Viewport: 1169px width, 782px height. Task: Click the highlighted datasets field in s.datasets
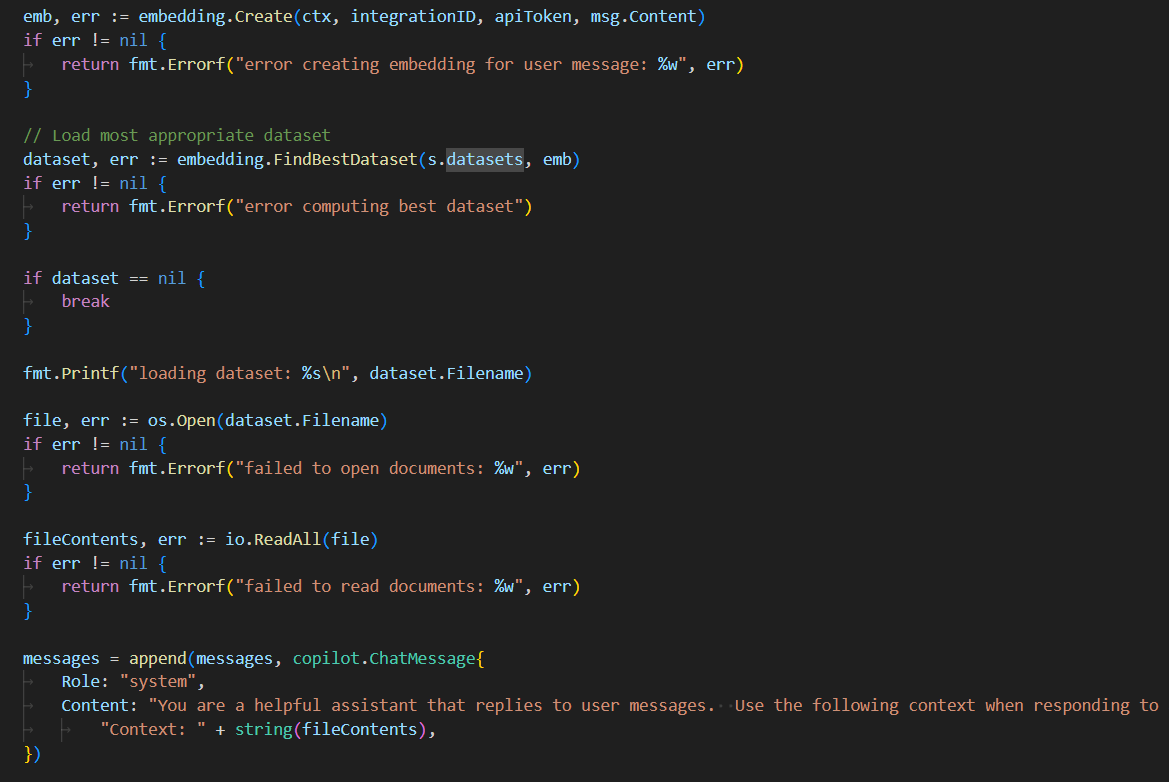point(485,160)
